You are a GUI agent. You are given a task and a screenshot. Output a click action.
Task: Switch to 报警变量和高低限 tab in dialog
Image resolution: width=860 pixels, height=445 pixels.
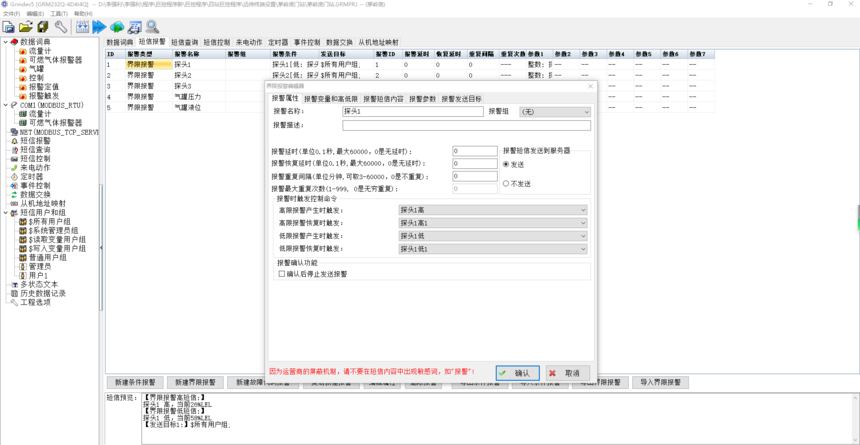331,99
